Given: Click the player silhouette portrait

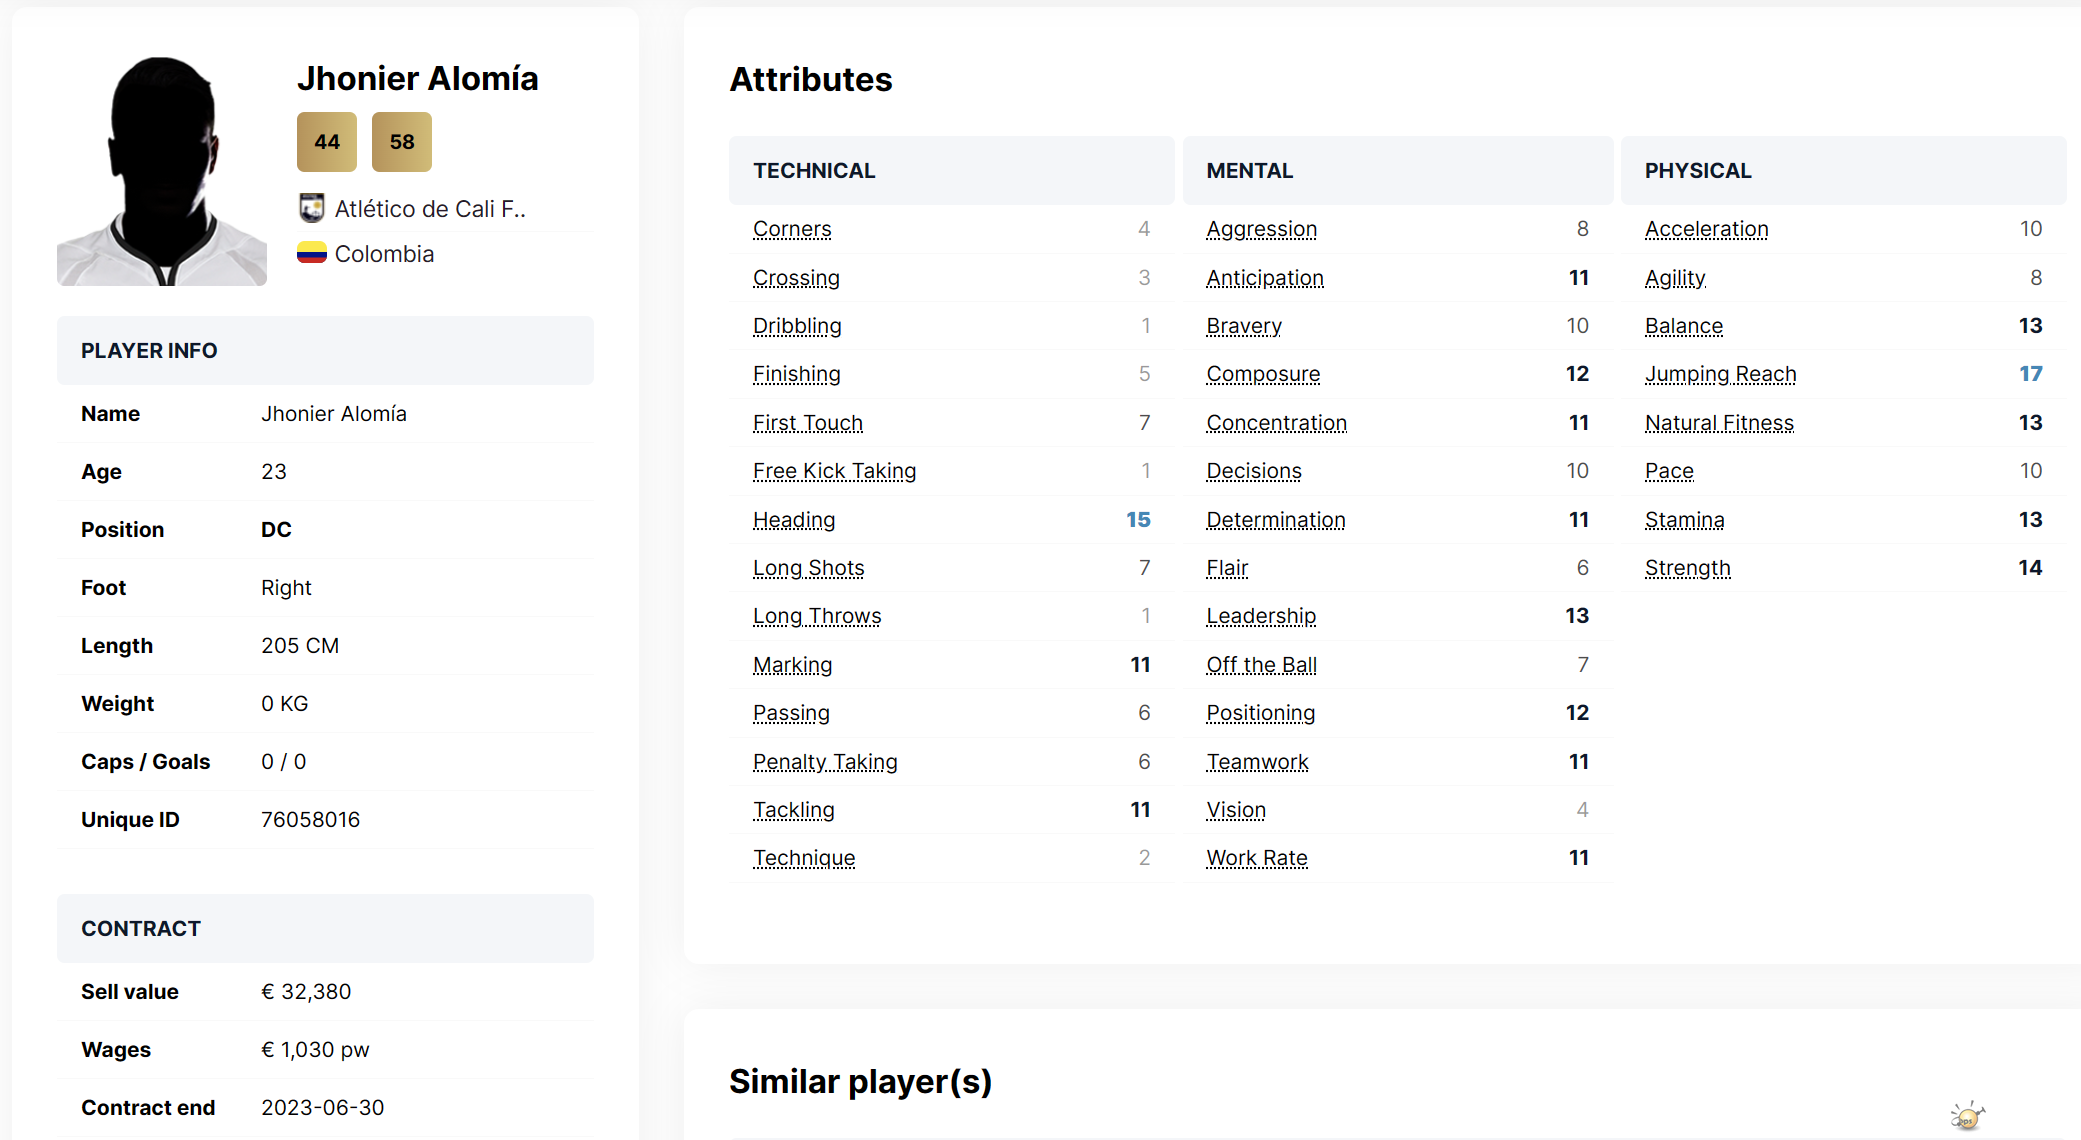Looking at the screenshot, I should click(x=162, y=171).
